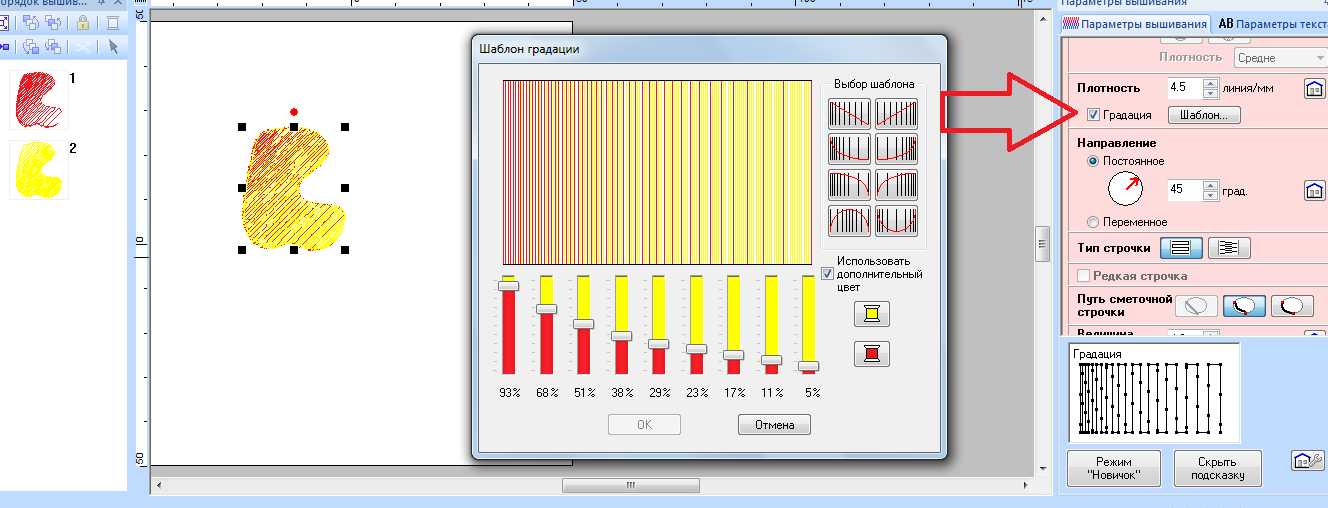Screen dimensions: 1328x508
Task: Click the first second-row overlapping squares order icon
Action: click(x=30, y=46)
